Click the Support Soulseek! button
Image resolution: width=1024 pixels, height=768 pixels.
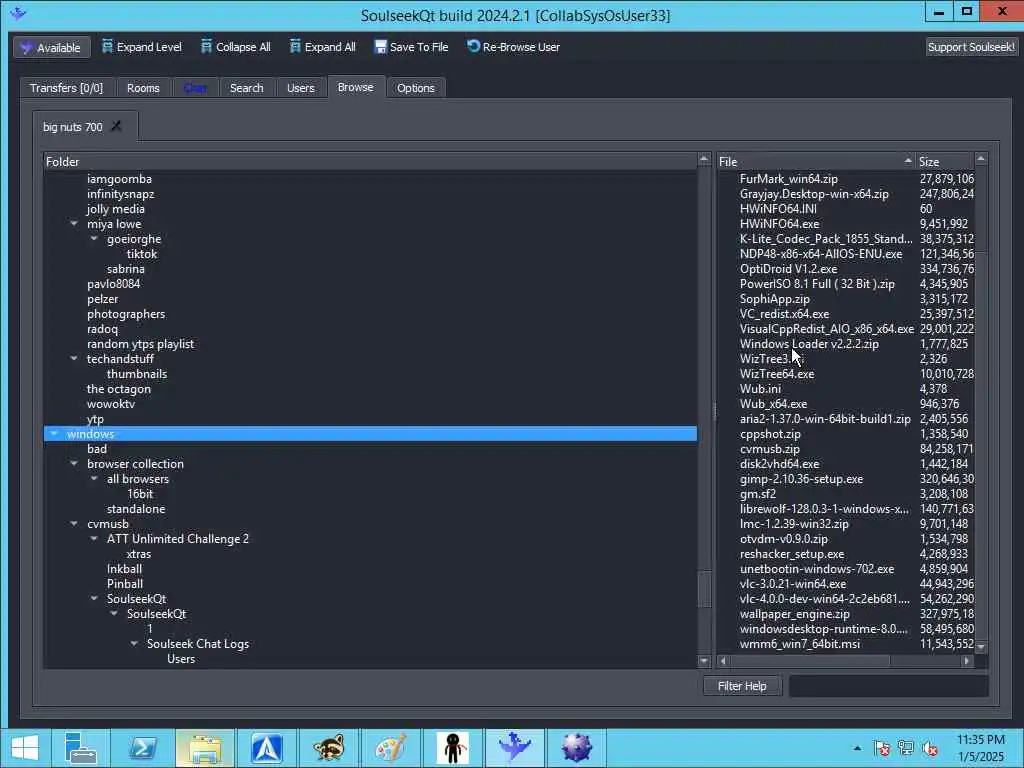pos(971,47)
